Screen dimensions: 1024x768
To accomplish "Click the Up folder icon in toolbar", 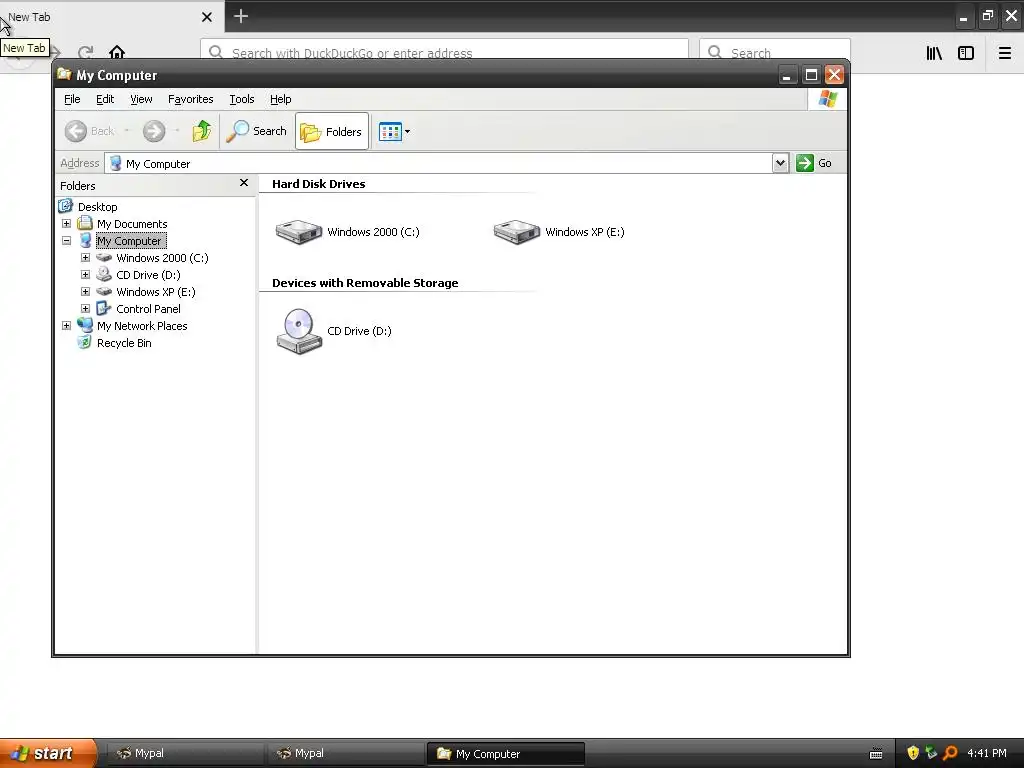I will [202, 131].
